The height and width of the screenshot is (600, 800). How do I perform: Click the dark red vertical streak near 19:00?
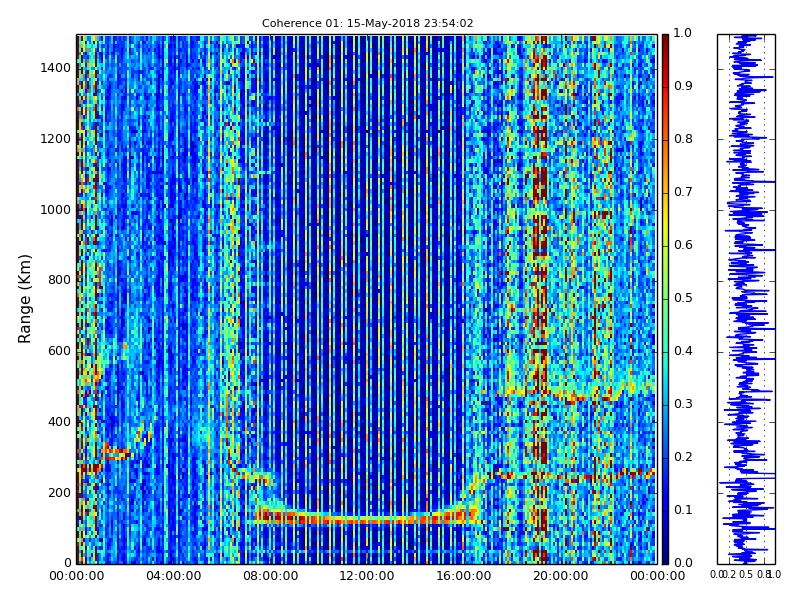(540, 299)
